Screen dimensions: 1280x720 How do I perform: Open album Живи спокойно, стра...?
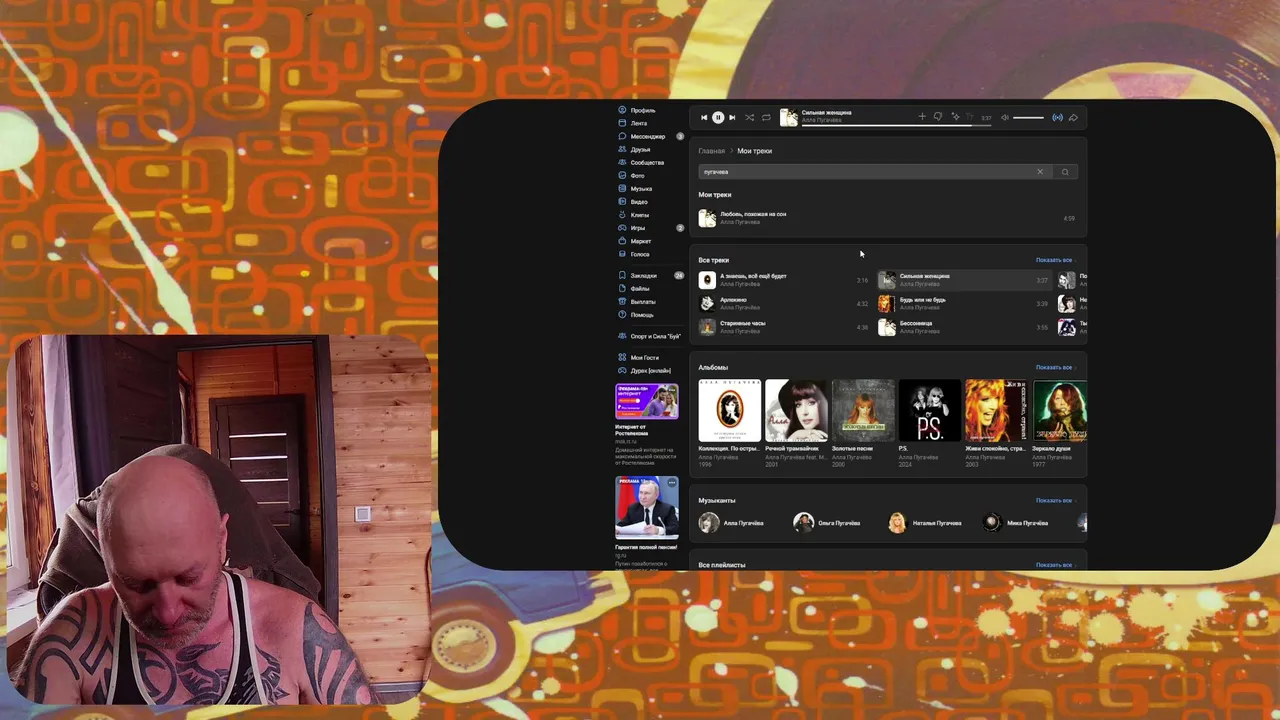(x=996, y=410)
